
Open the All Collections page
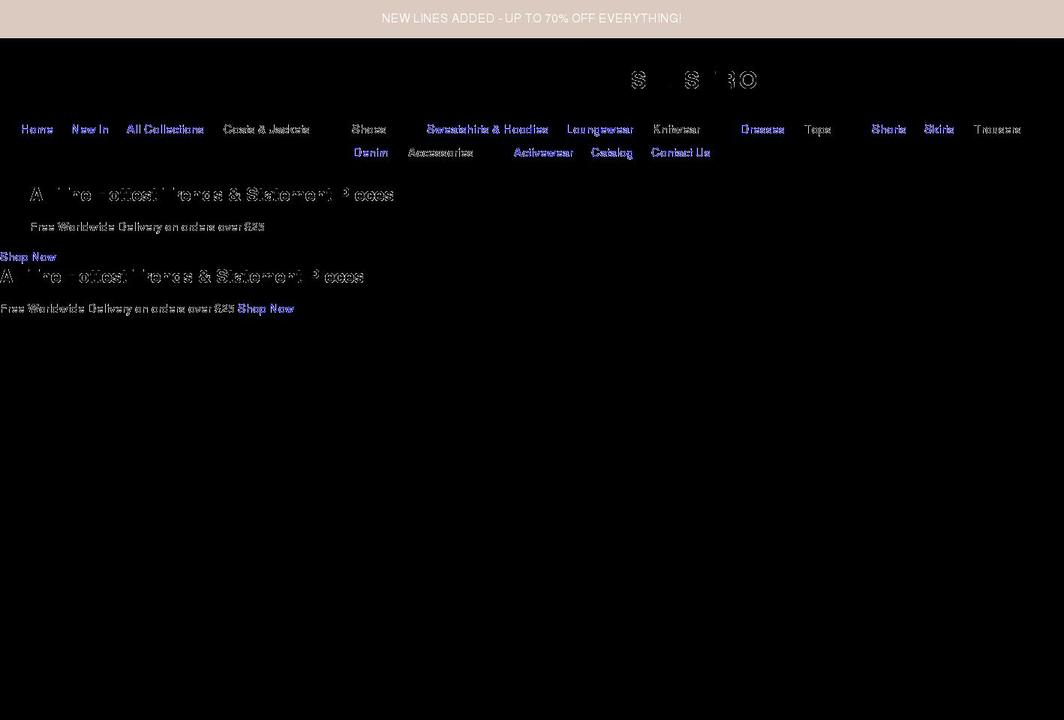point(164,129)
